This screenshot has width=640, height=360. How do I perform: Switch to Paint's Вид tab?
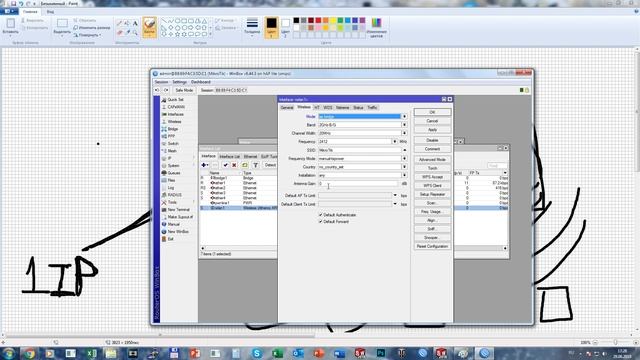click(x=50, y=12)
